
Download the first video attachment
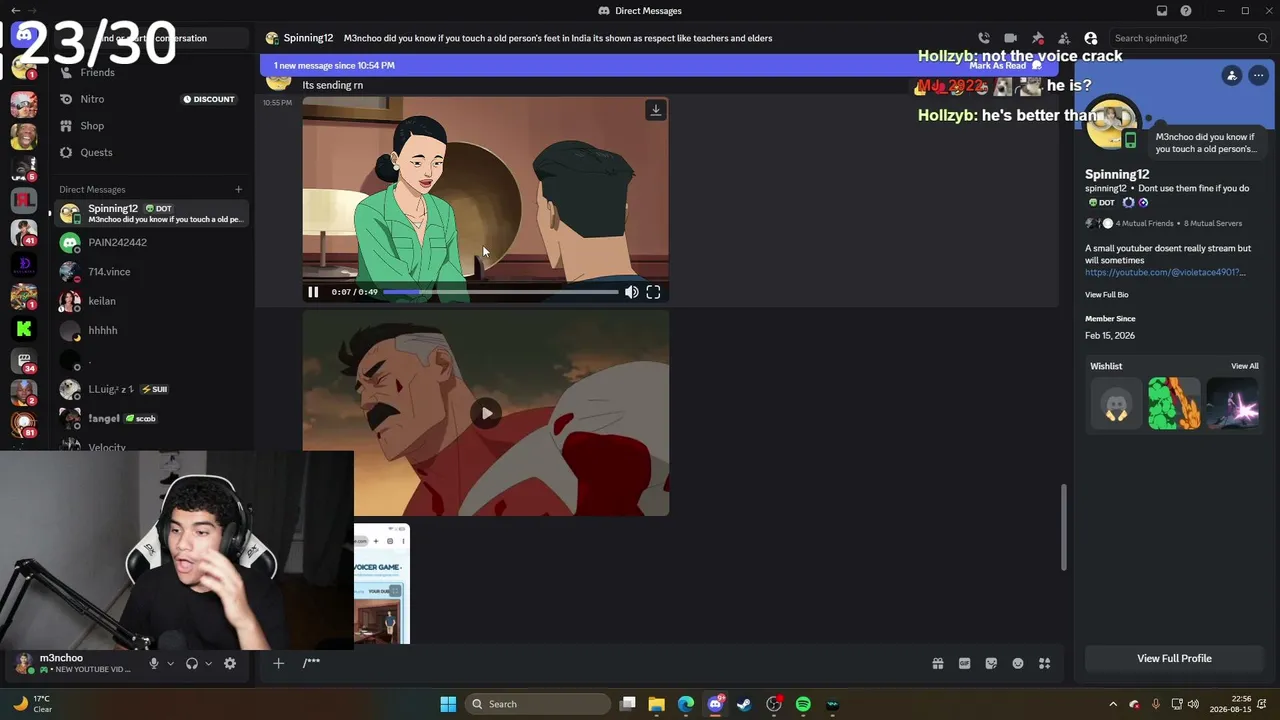(656, 110)
